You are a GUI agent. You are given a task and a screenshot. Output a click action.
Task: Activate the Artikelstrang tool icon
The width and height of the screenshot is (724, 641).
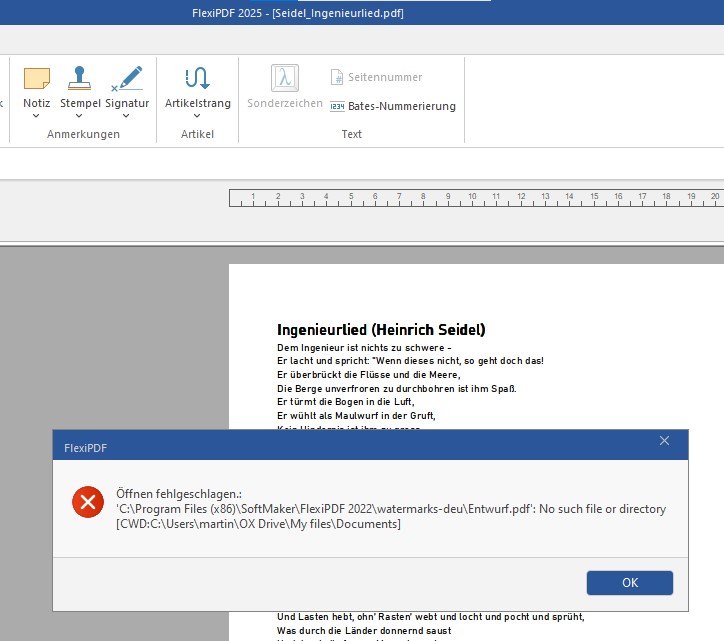198,78
